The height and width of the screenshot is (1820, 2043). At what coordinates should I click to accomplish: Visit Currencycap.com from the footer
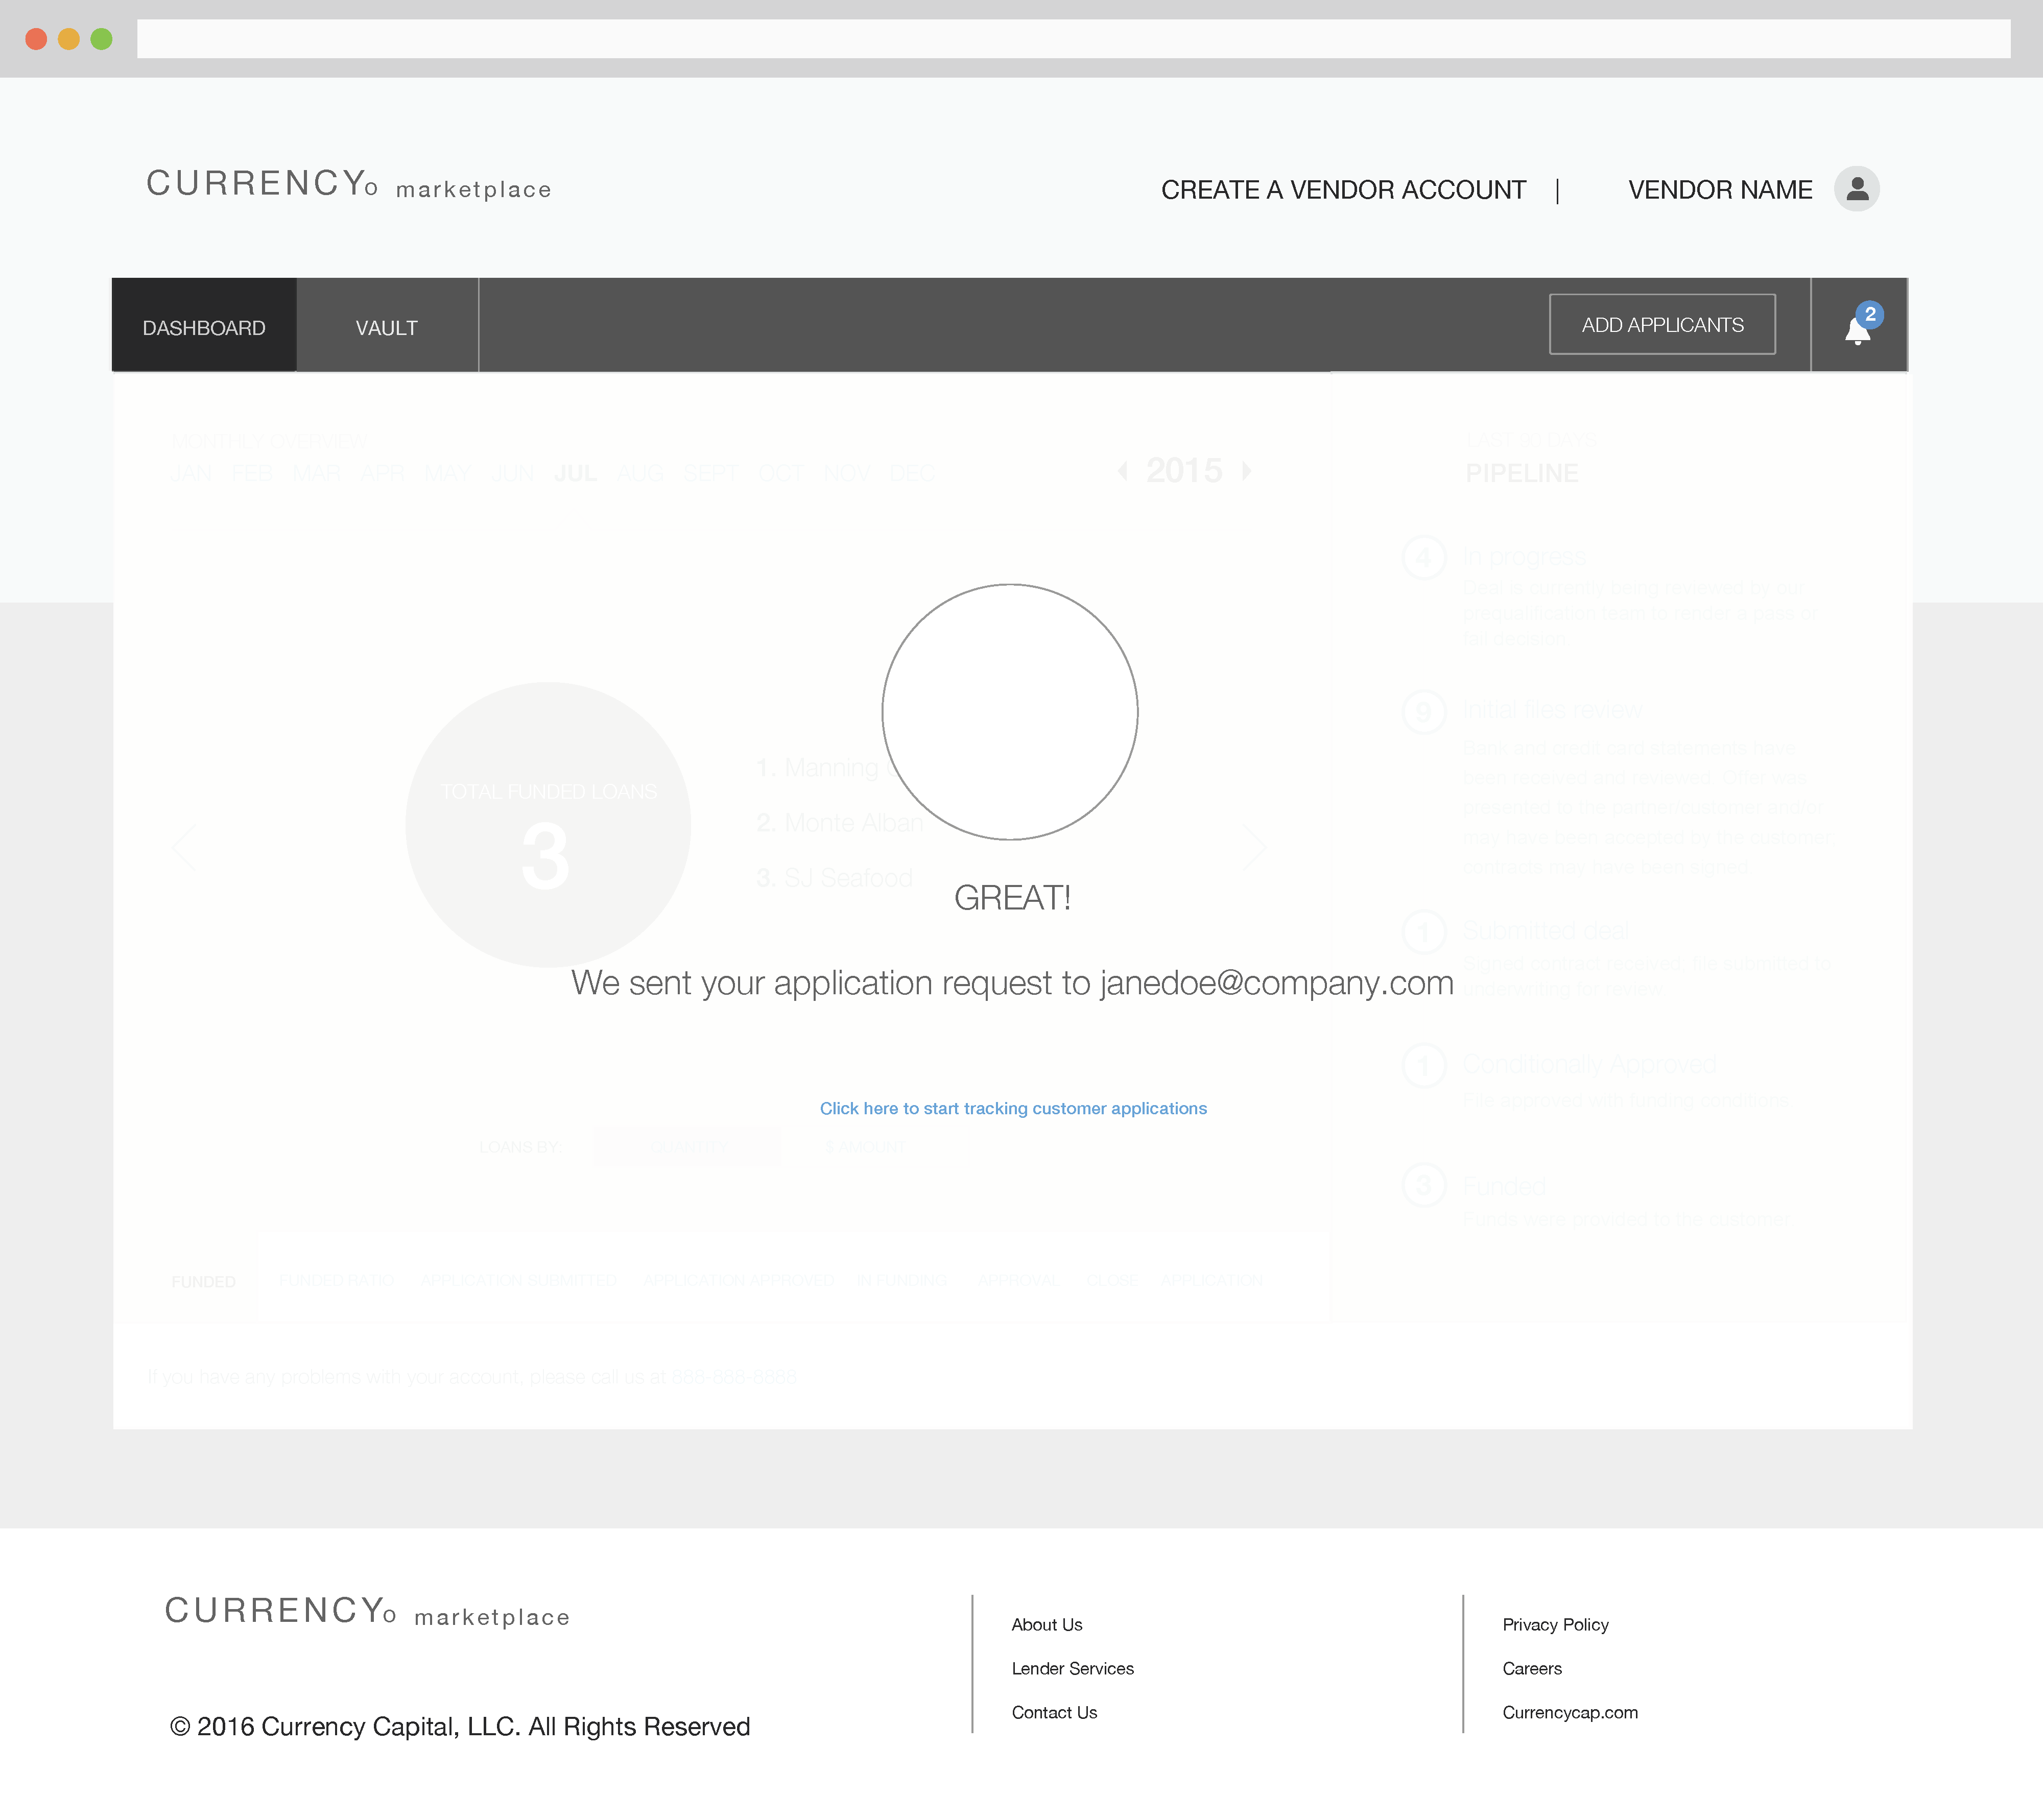[x=1569, y=1712]
